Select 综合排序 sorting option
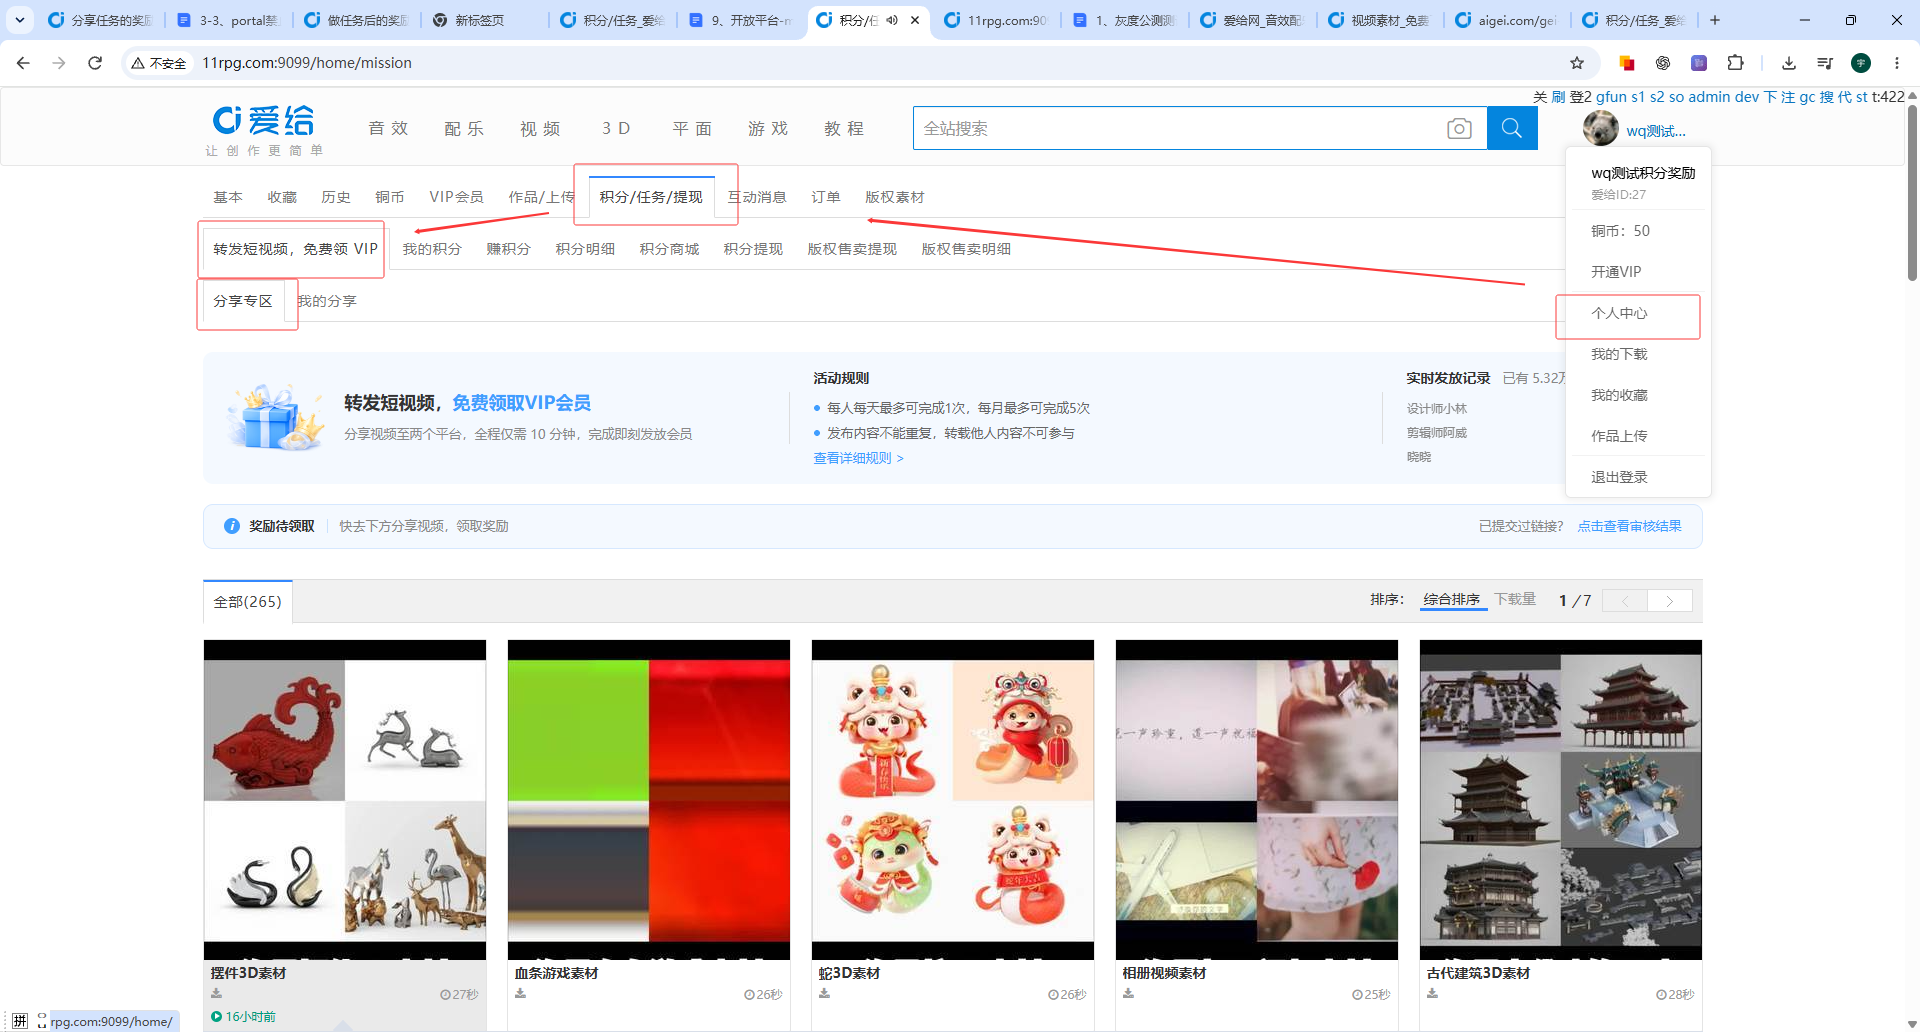1920x1032 pixels. pyautogui.click(x=1452, y=599)
